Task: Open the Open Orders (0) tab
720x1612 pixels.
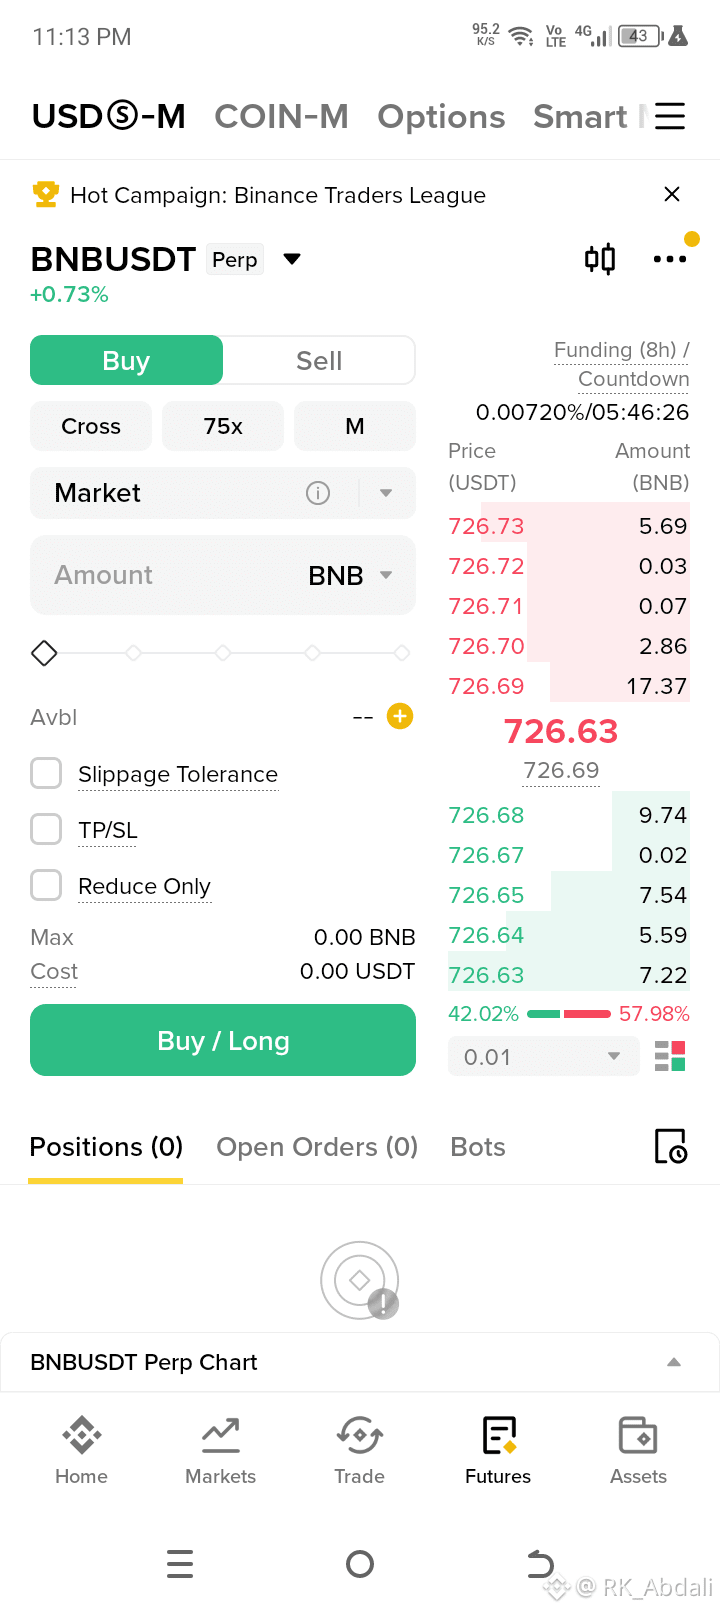Action: click(317, 1147)
